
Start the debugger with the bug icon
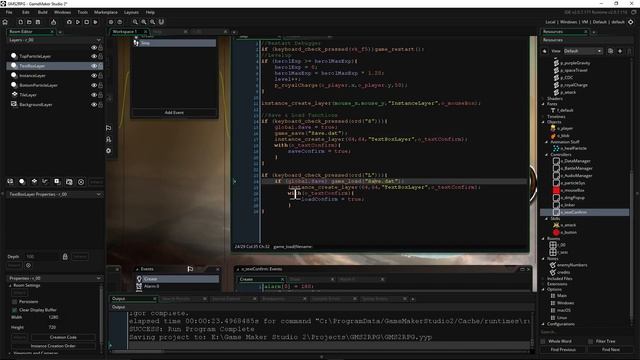69,22
